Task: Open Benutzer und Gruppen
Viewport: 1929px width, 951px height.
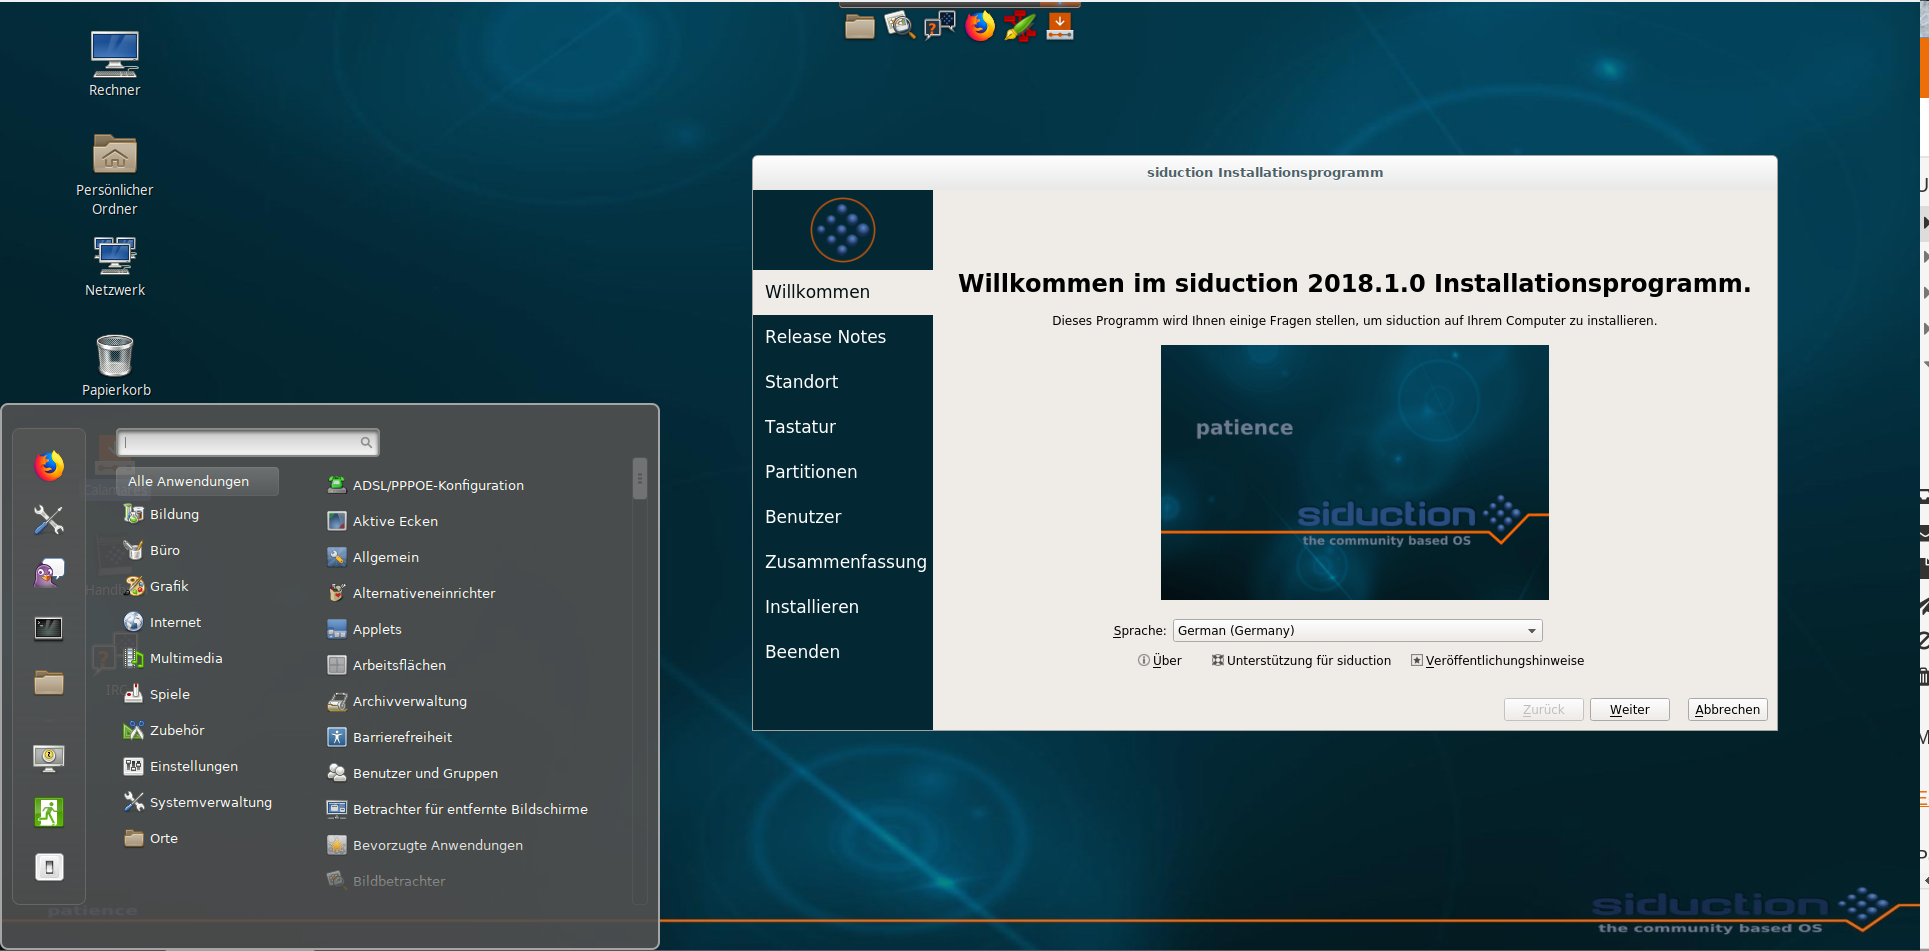Action: coord(413,773)
